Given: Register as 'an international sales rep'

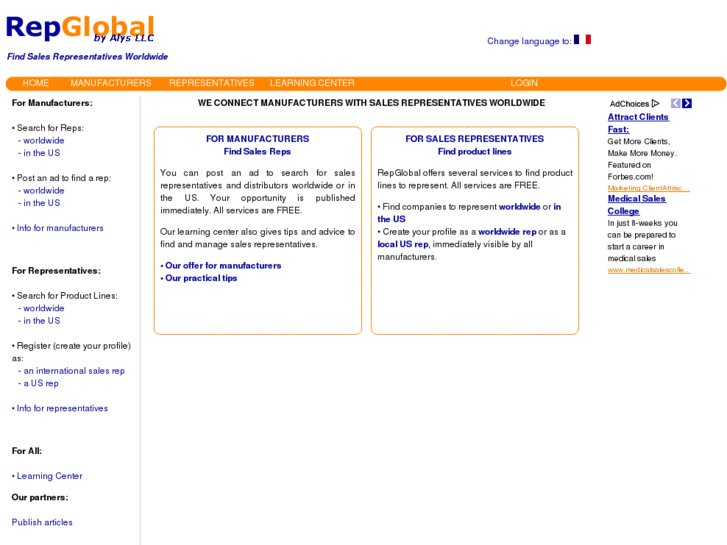Looking at the screenshot, I should click(x=74, y=371).
